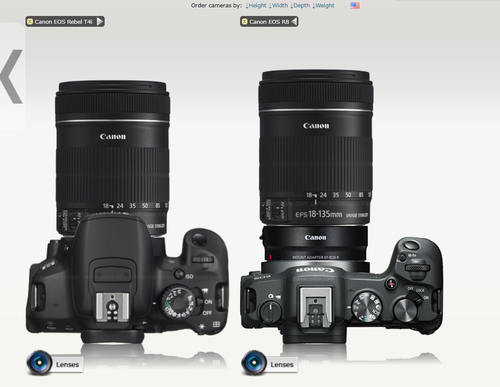
Task: Move EOS R8 left with arrow icon
Action: (x=294, y=22)
